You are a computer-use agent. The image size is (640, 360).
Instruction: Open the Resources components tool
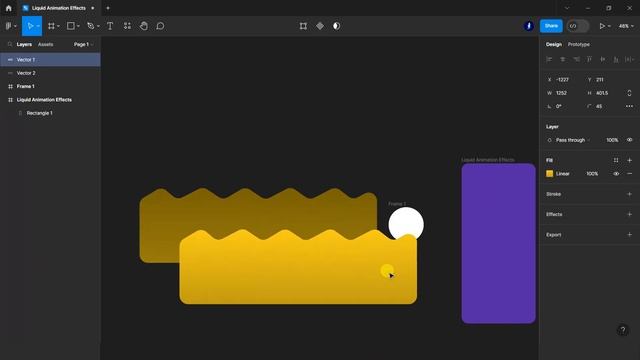[127, 26]
